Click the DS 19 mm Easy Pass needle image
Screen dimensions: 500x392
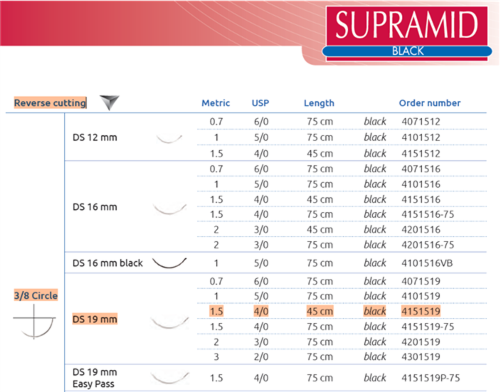[169, 378]
